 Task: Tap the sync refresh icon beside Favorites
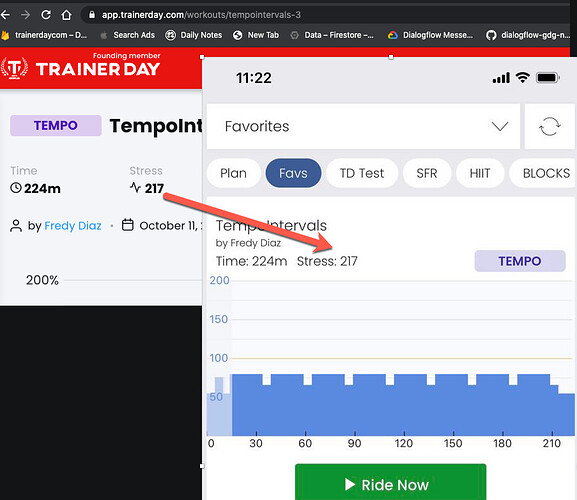[x=549, y=127]
